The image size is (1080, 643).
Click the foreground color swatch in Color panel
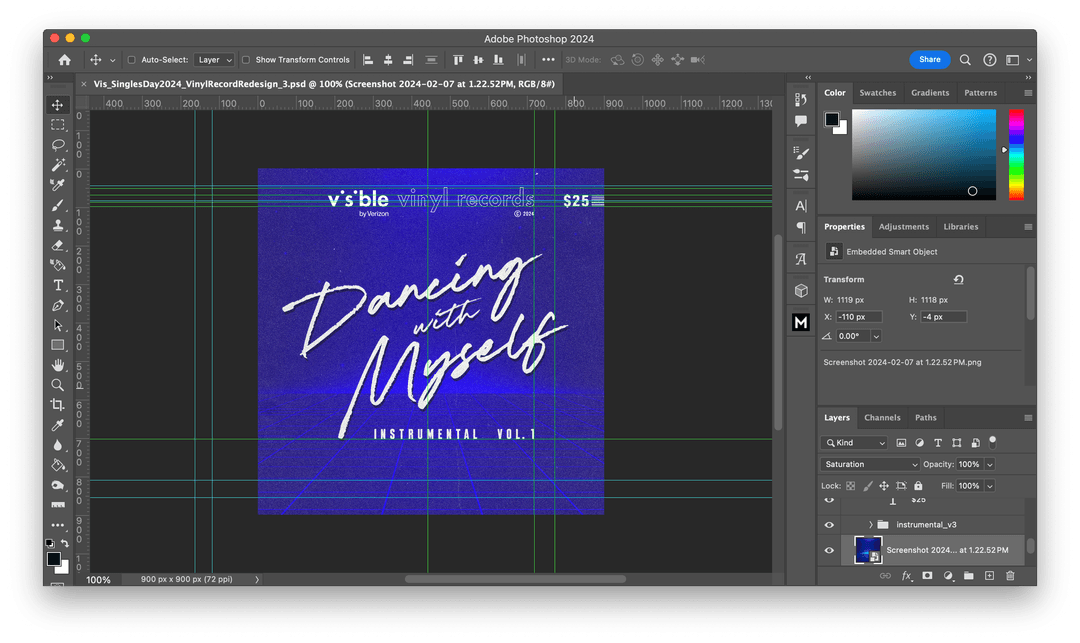[832, 119]
